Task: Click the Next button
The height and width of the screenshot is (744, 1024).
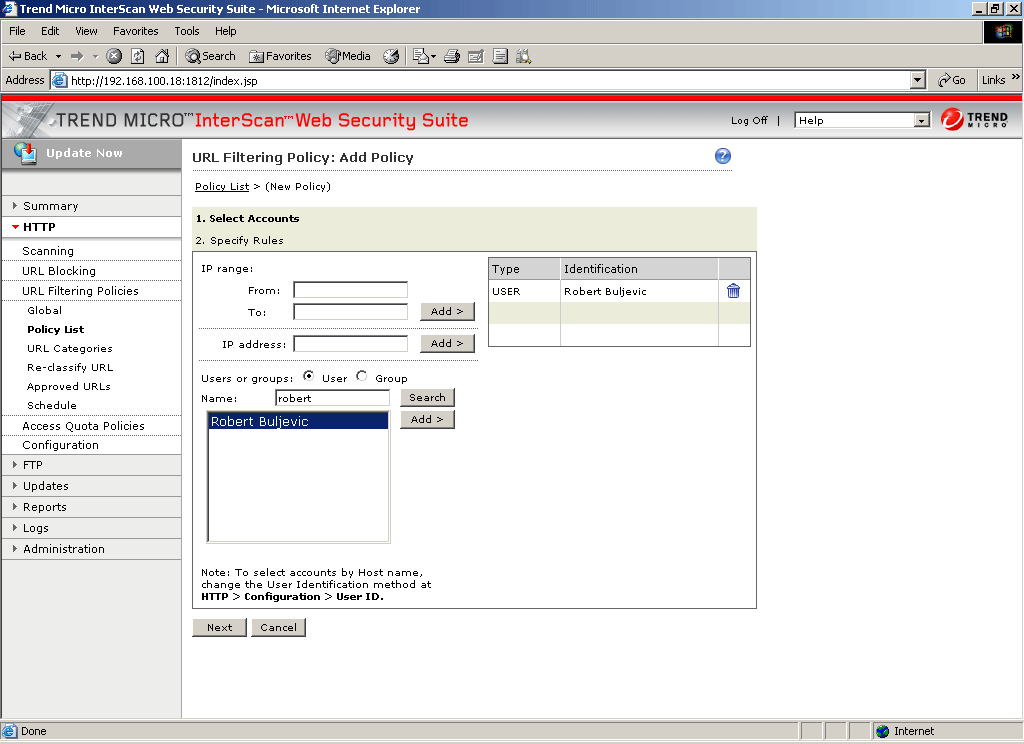Action: tap(220, 627)
